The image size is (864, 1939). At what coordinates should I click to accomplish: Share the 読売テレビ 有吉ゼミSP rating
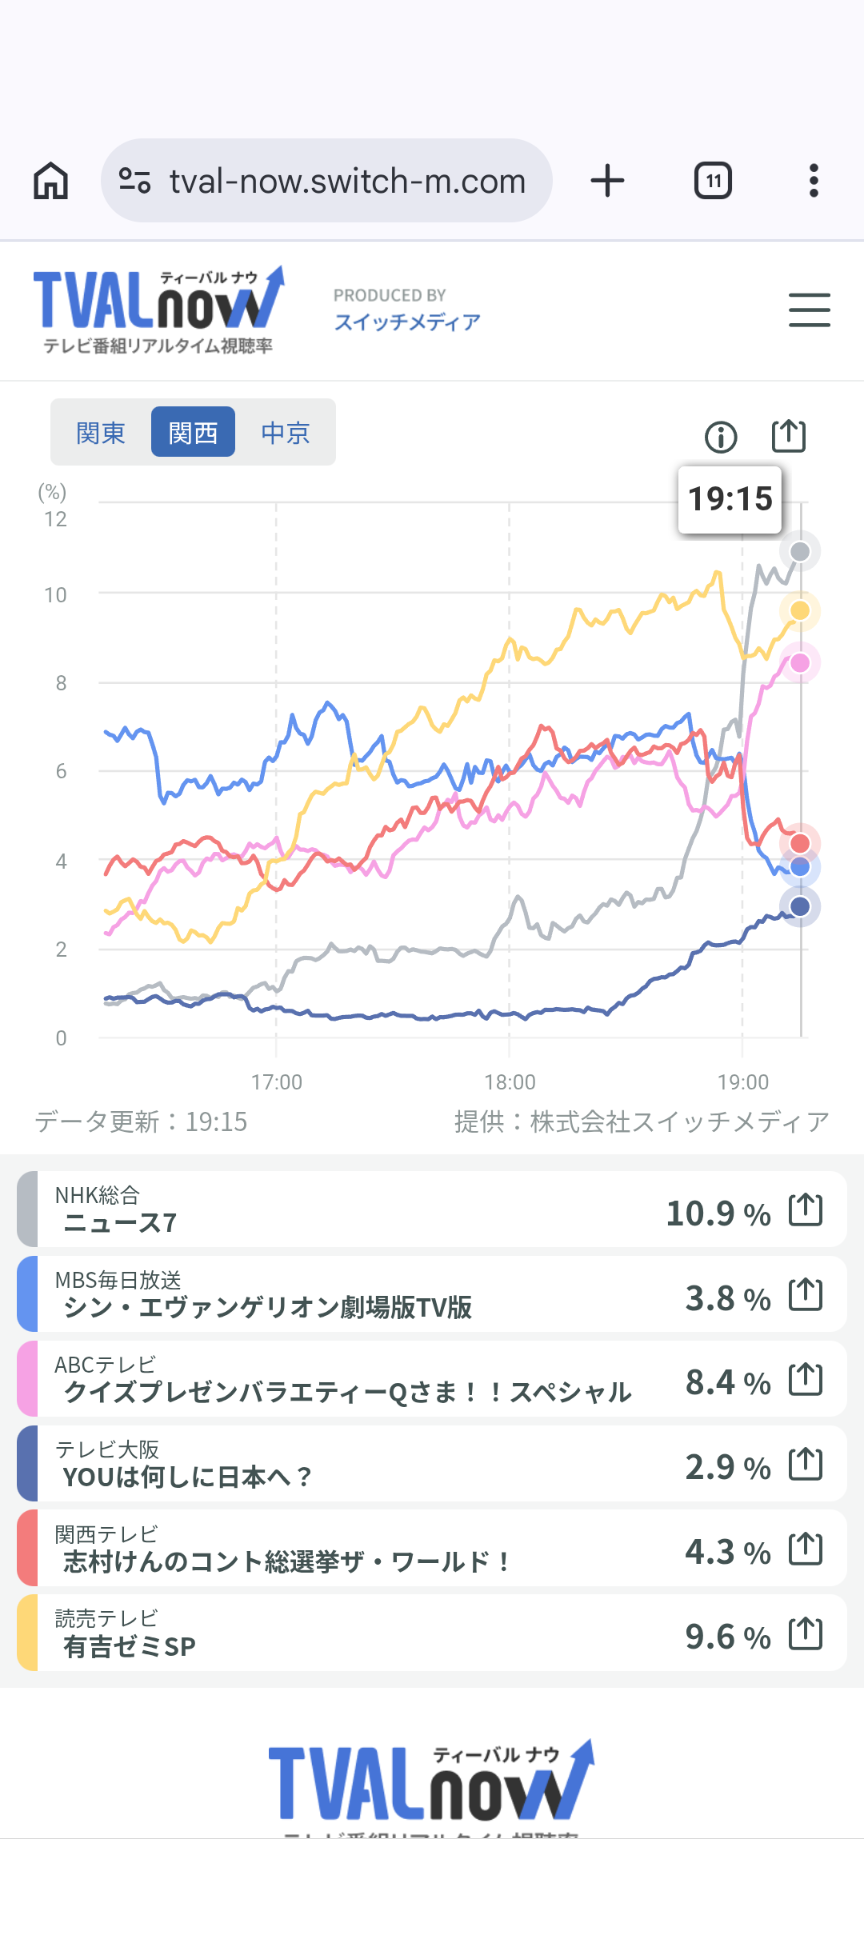[x=805, y=1634]
